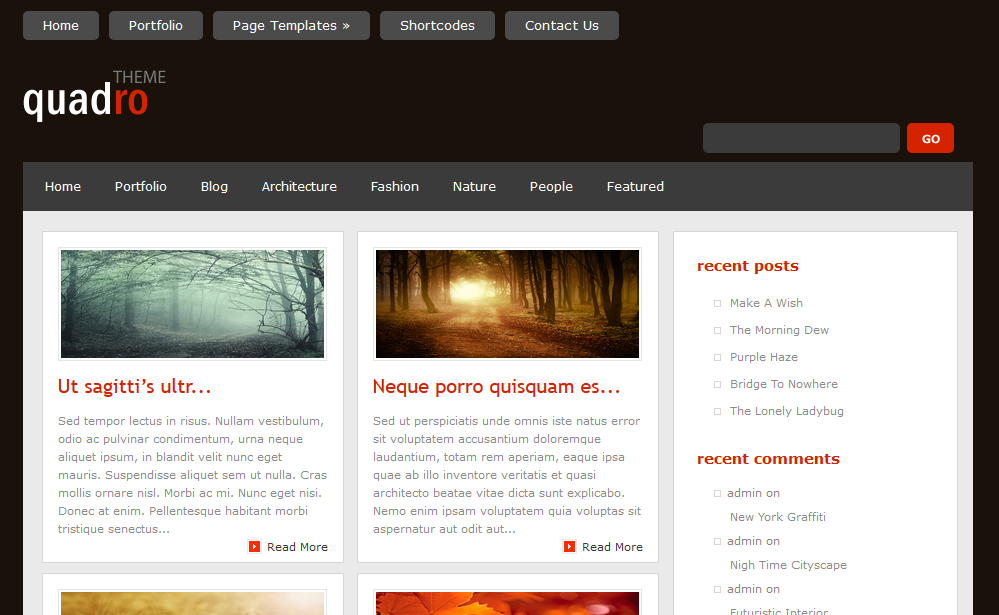Go to the Contact Us page
The image size is (999, 615).
pos(561,25)
